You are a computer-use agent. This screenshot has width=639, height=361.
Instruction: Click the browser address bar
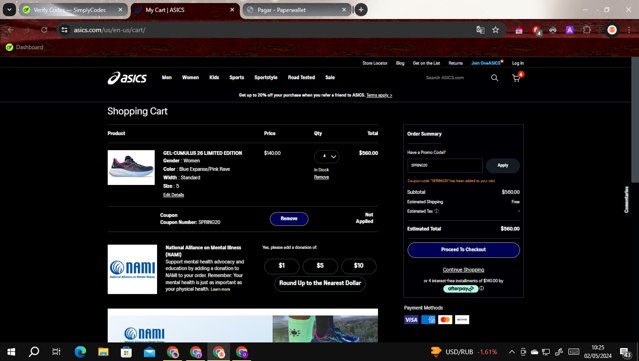[269, 30]
